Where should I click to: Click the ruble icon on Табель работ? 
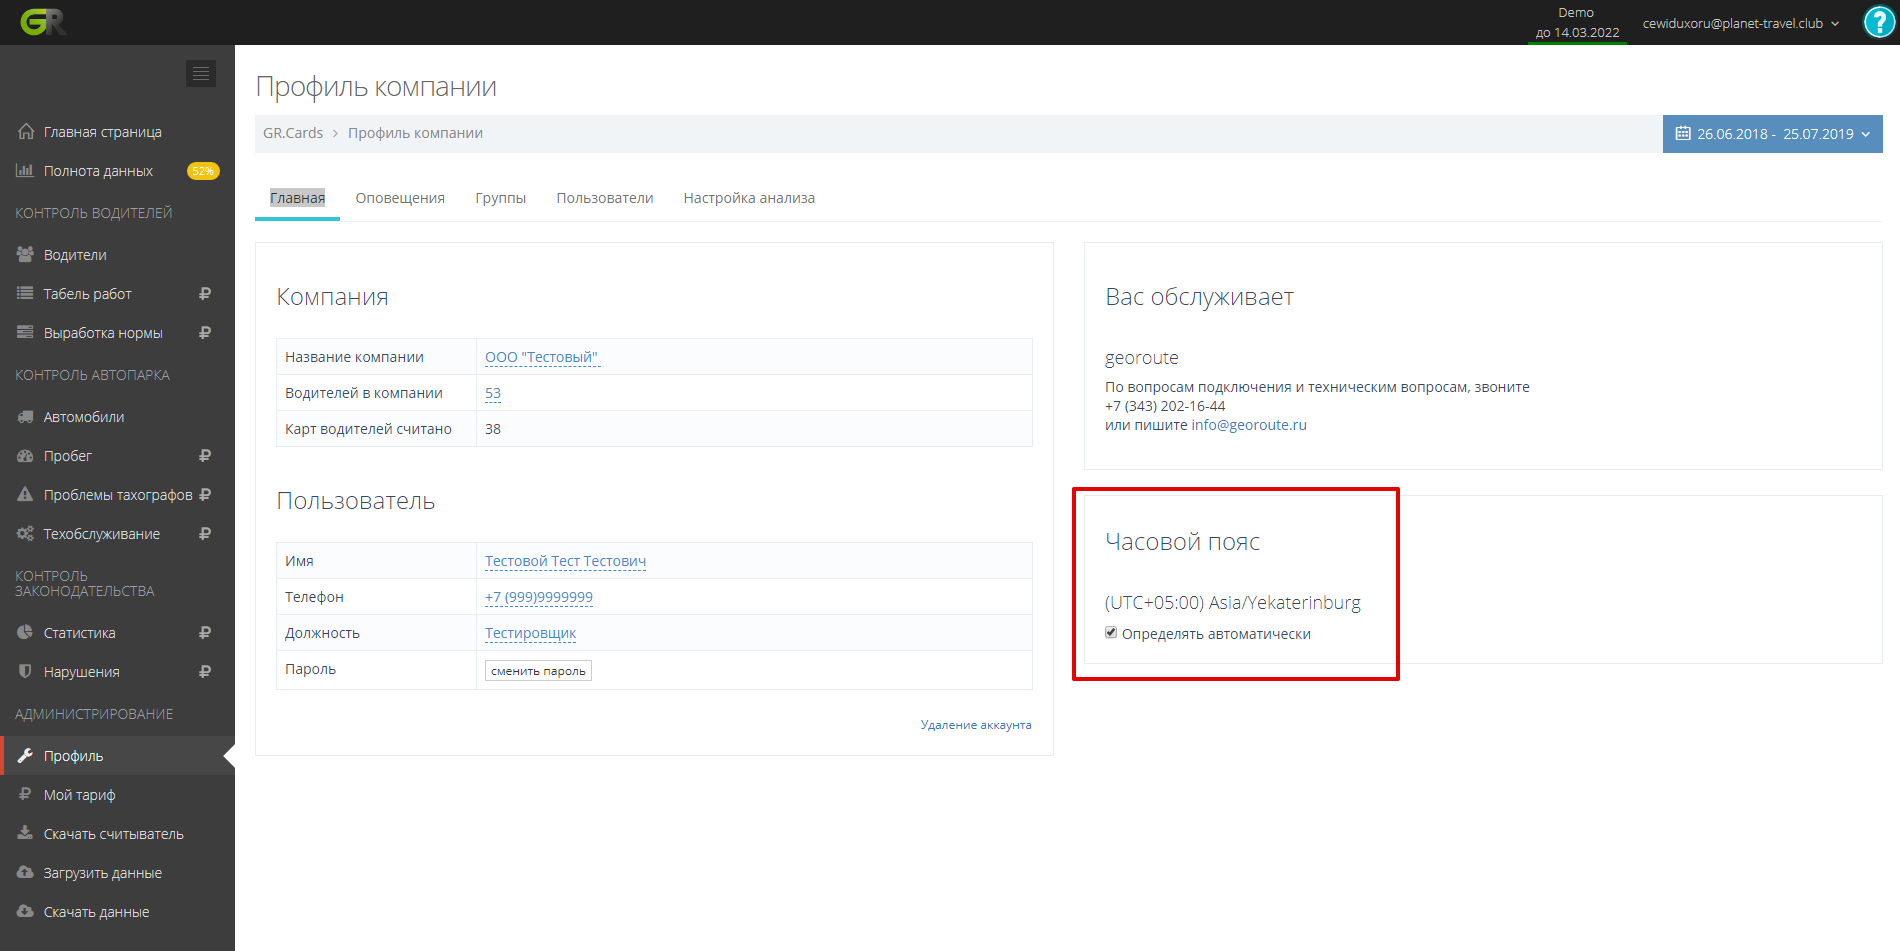tap(205, 293)
